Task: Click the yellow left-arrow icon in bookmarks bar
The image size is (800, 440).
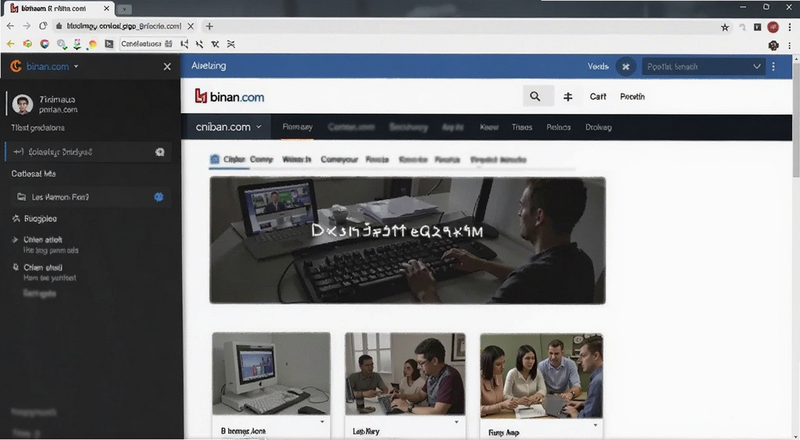Action: 10,44
